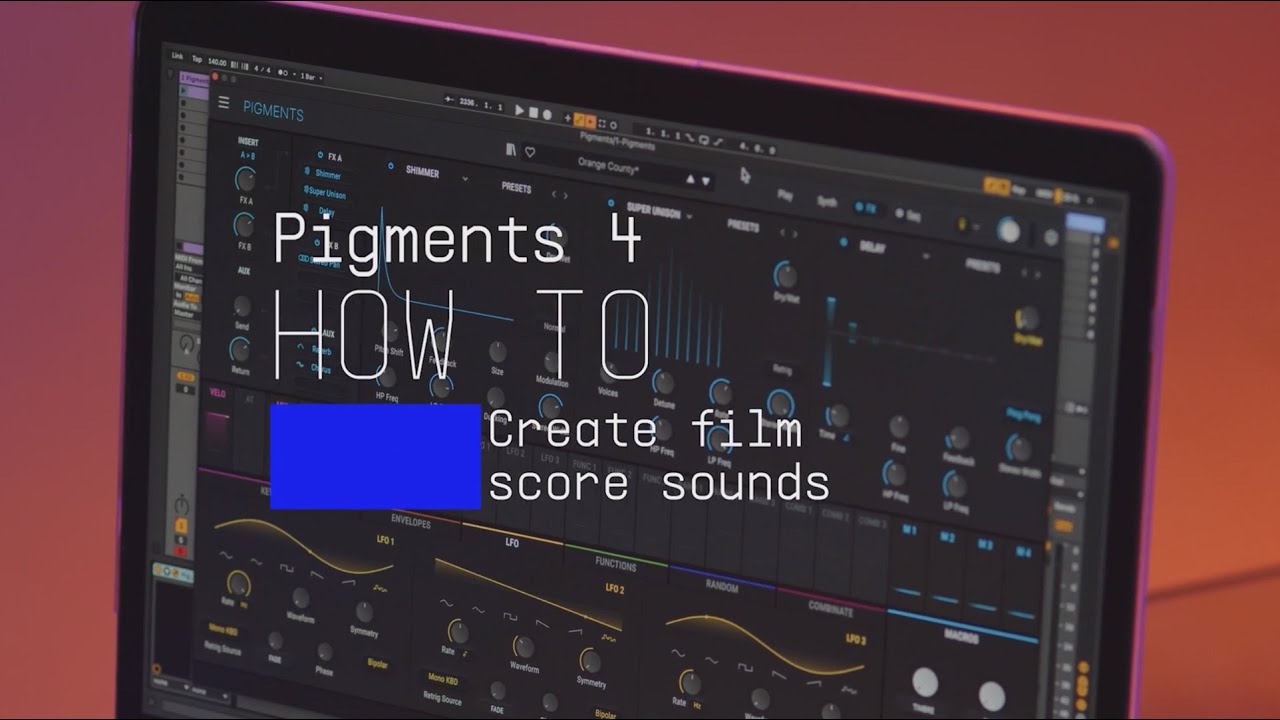The image size is (1280, 720).
Task: Open the FUNCTIONS modulation tab
Action: [x=615, y=564]
